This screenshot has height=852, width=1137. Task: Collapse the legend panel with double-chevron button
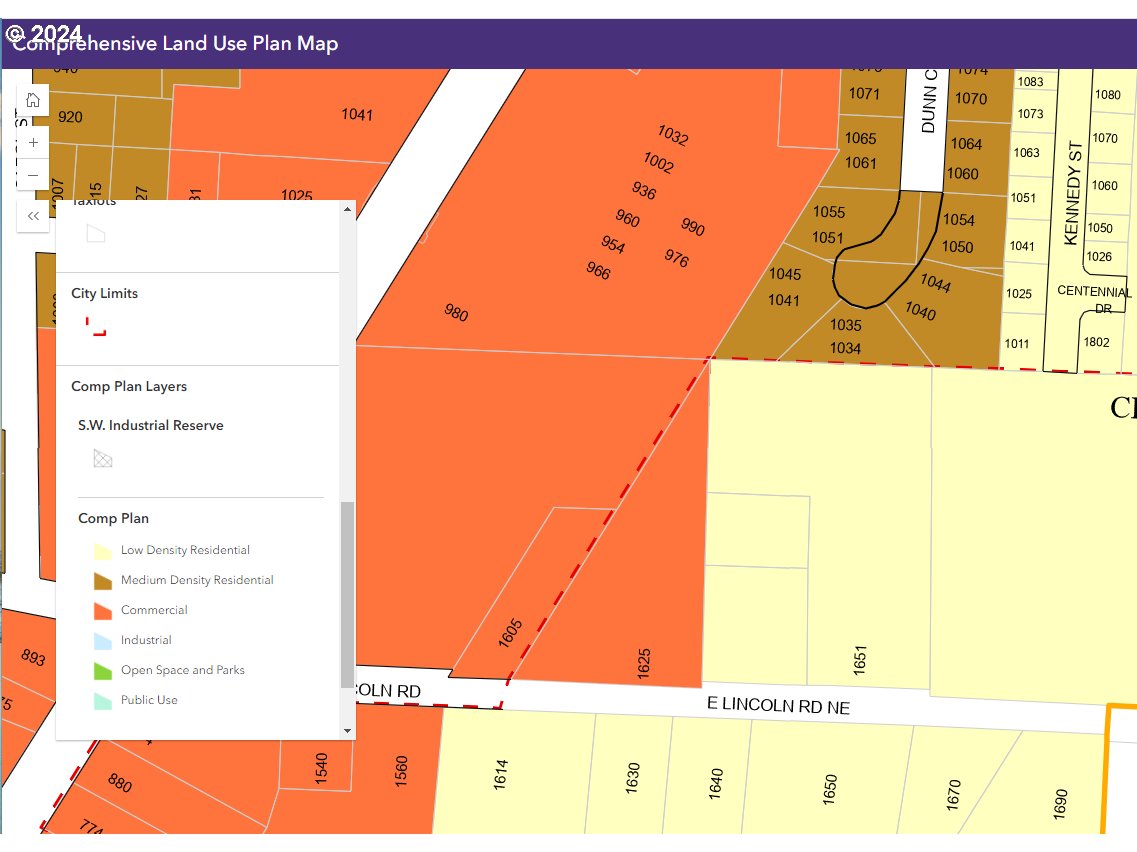pyautogui.click(x=33, y=216)
